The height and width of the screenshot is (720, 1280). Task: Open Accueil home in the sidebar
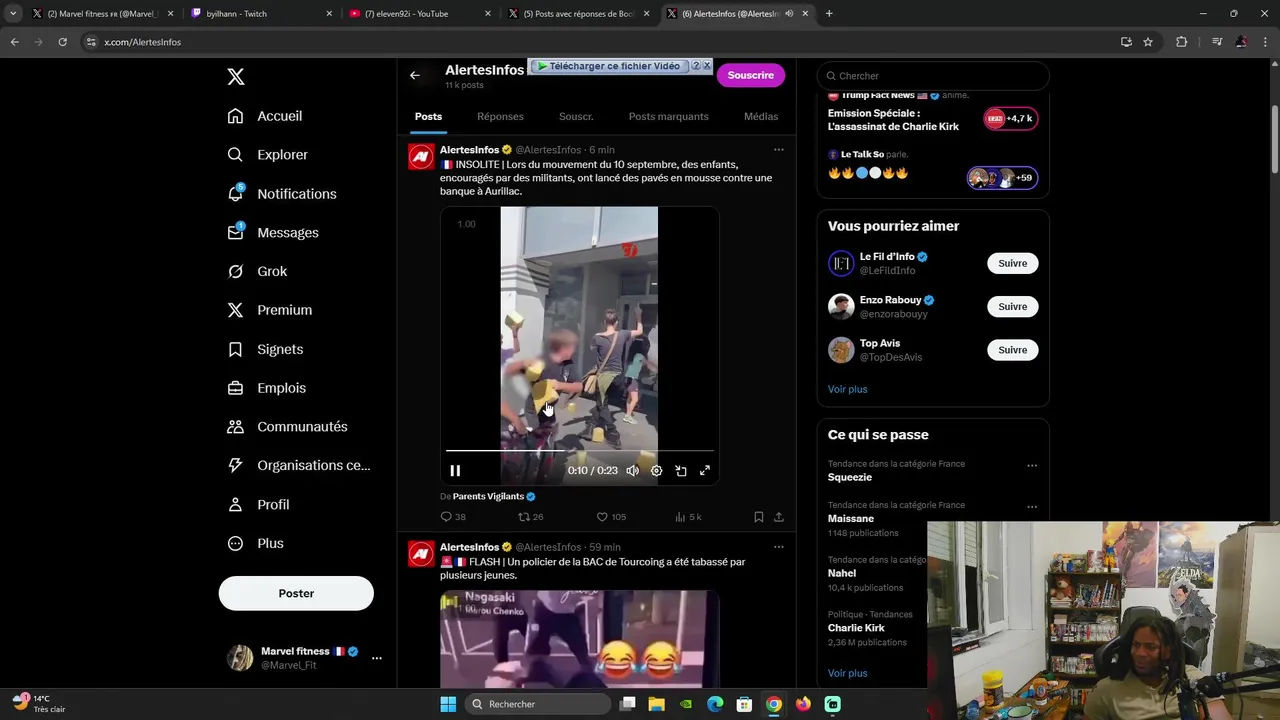pos(265,116)
